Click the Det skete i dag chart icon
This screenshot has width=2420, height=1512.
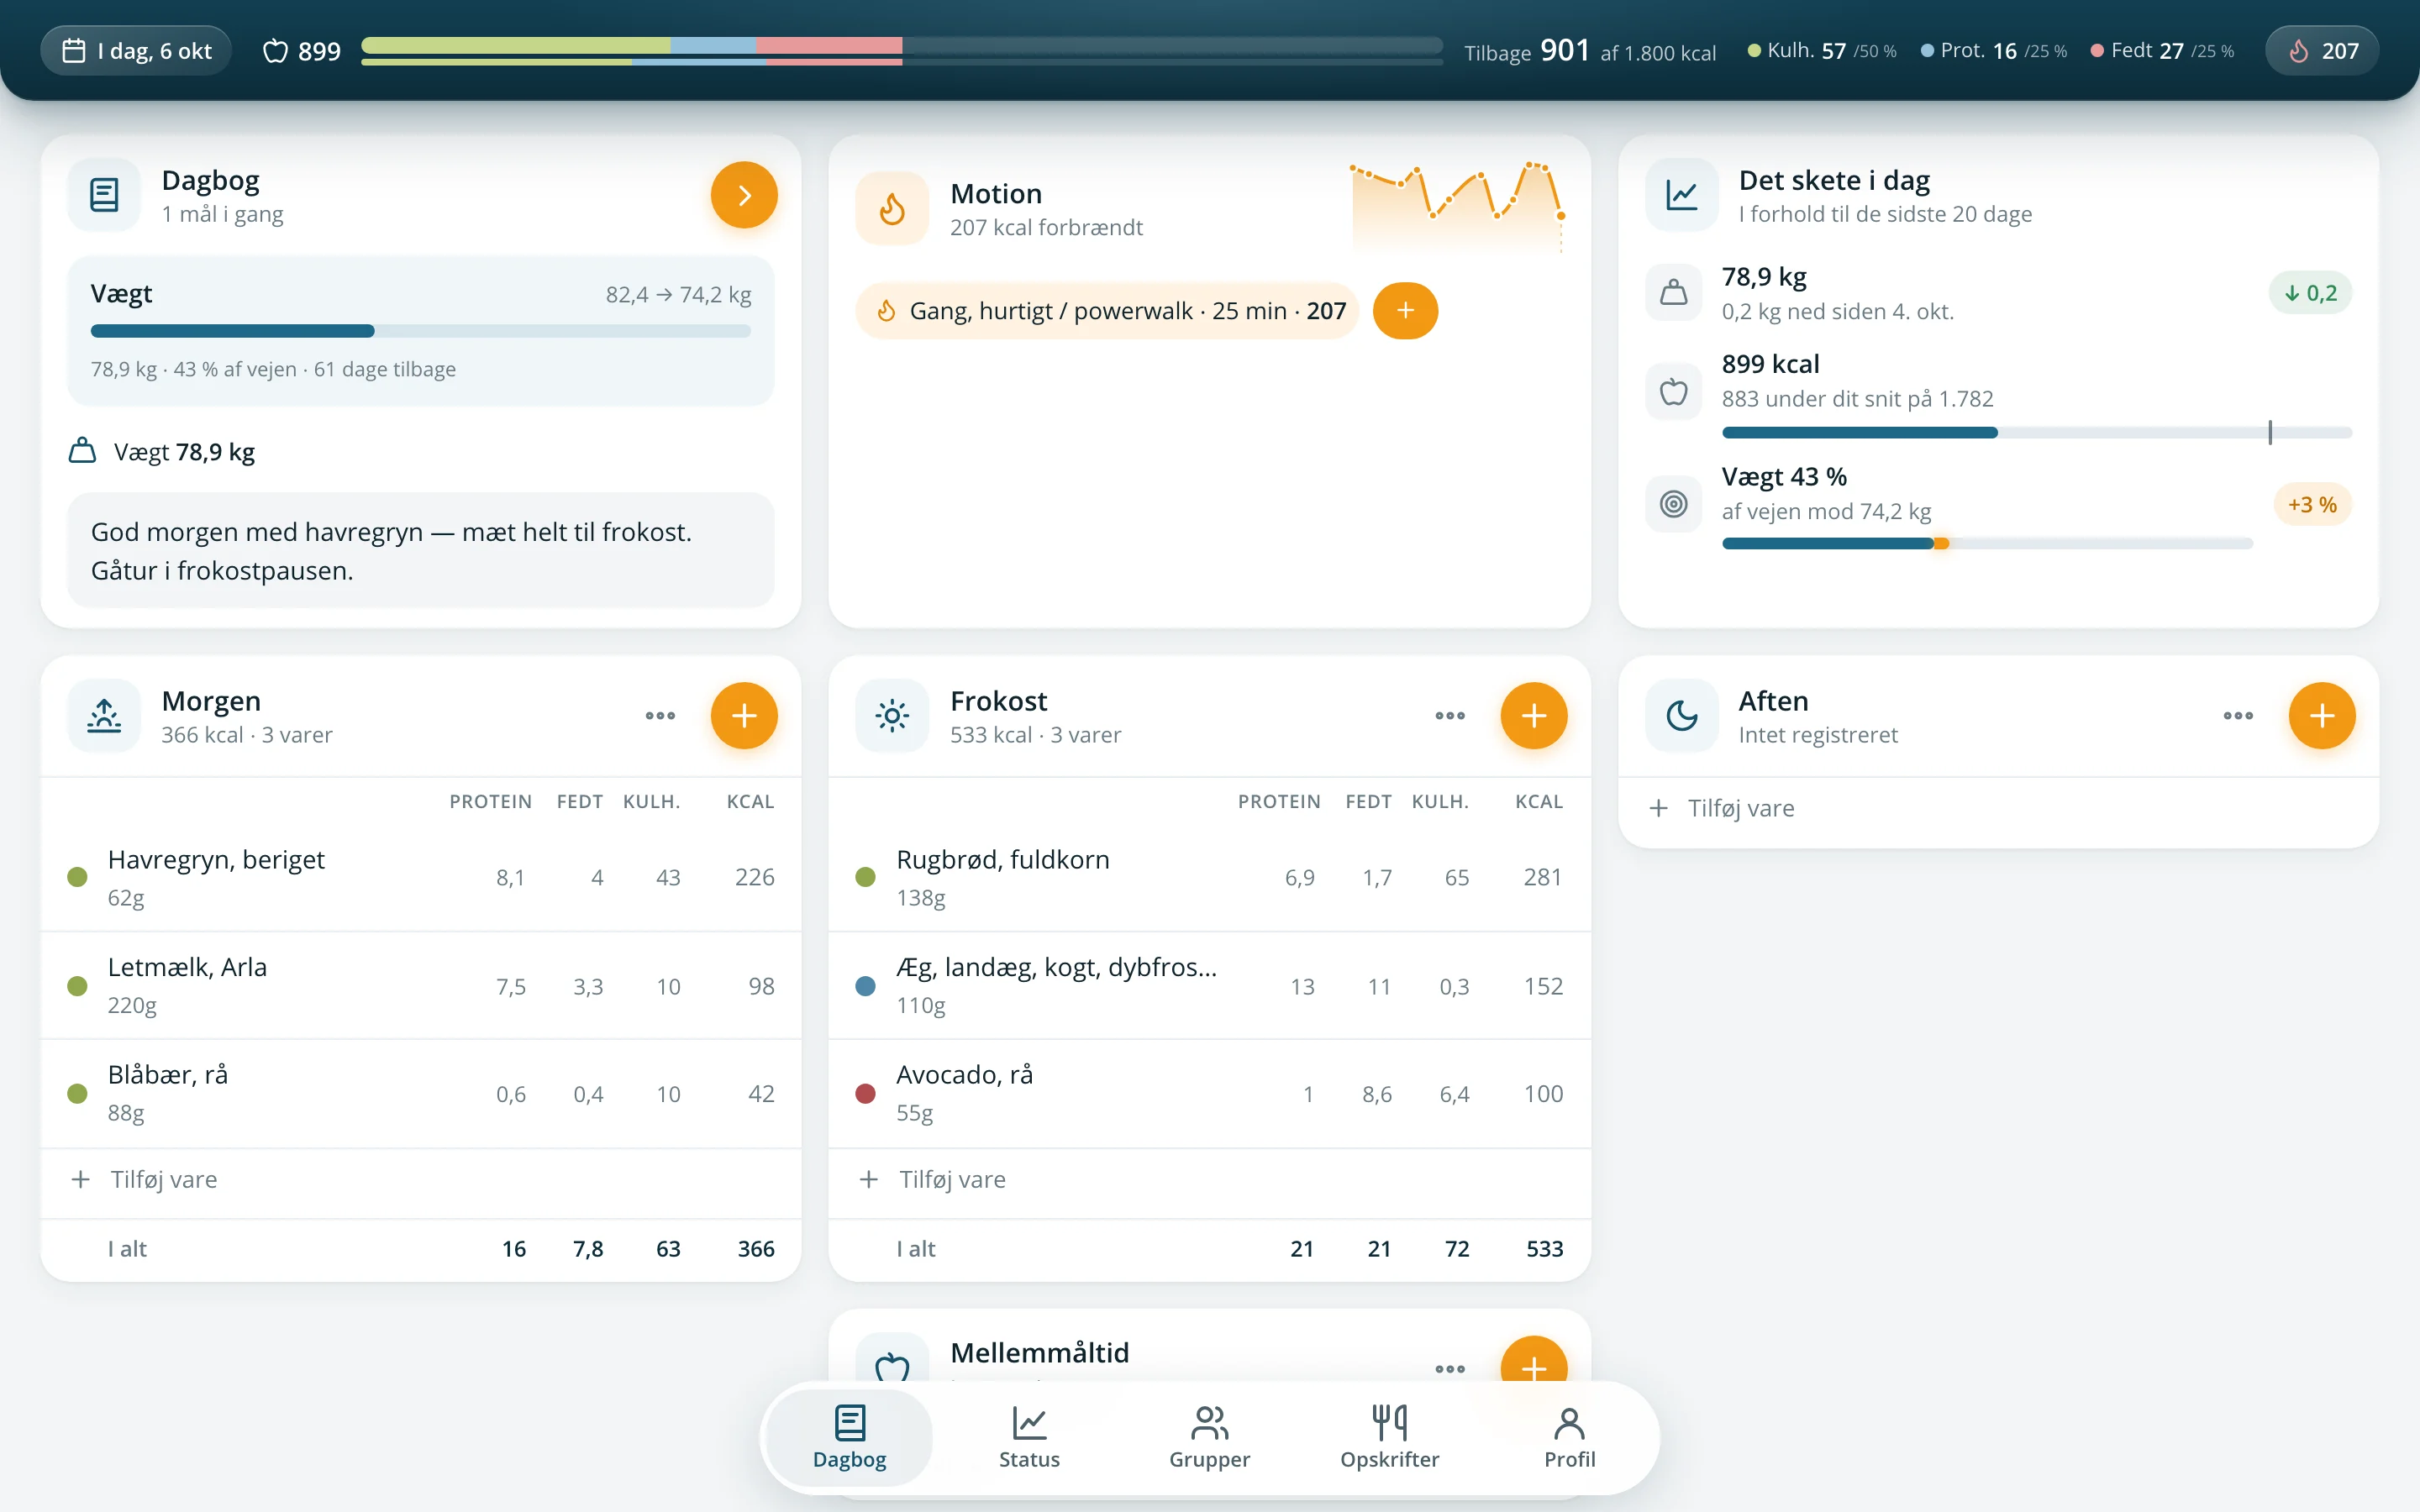pos(1682,195)
